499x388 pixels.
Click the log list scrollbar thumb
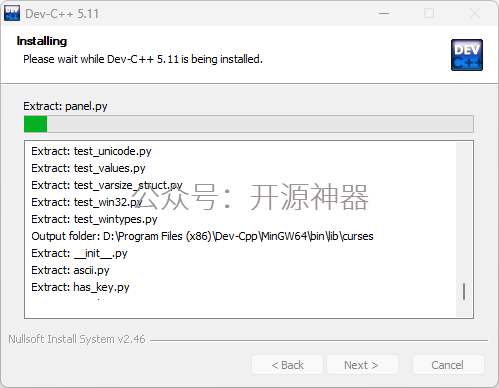[x=464, y=291]
